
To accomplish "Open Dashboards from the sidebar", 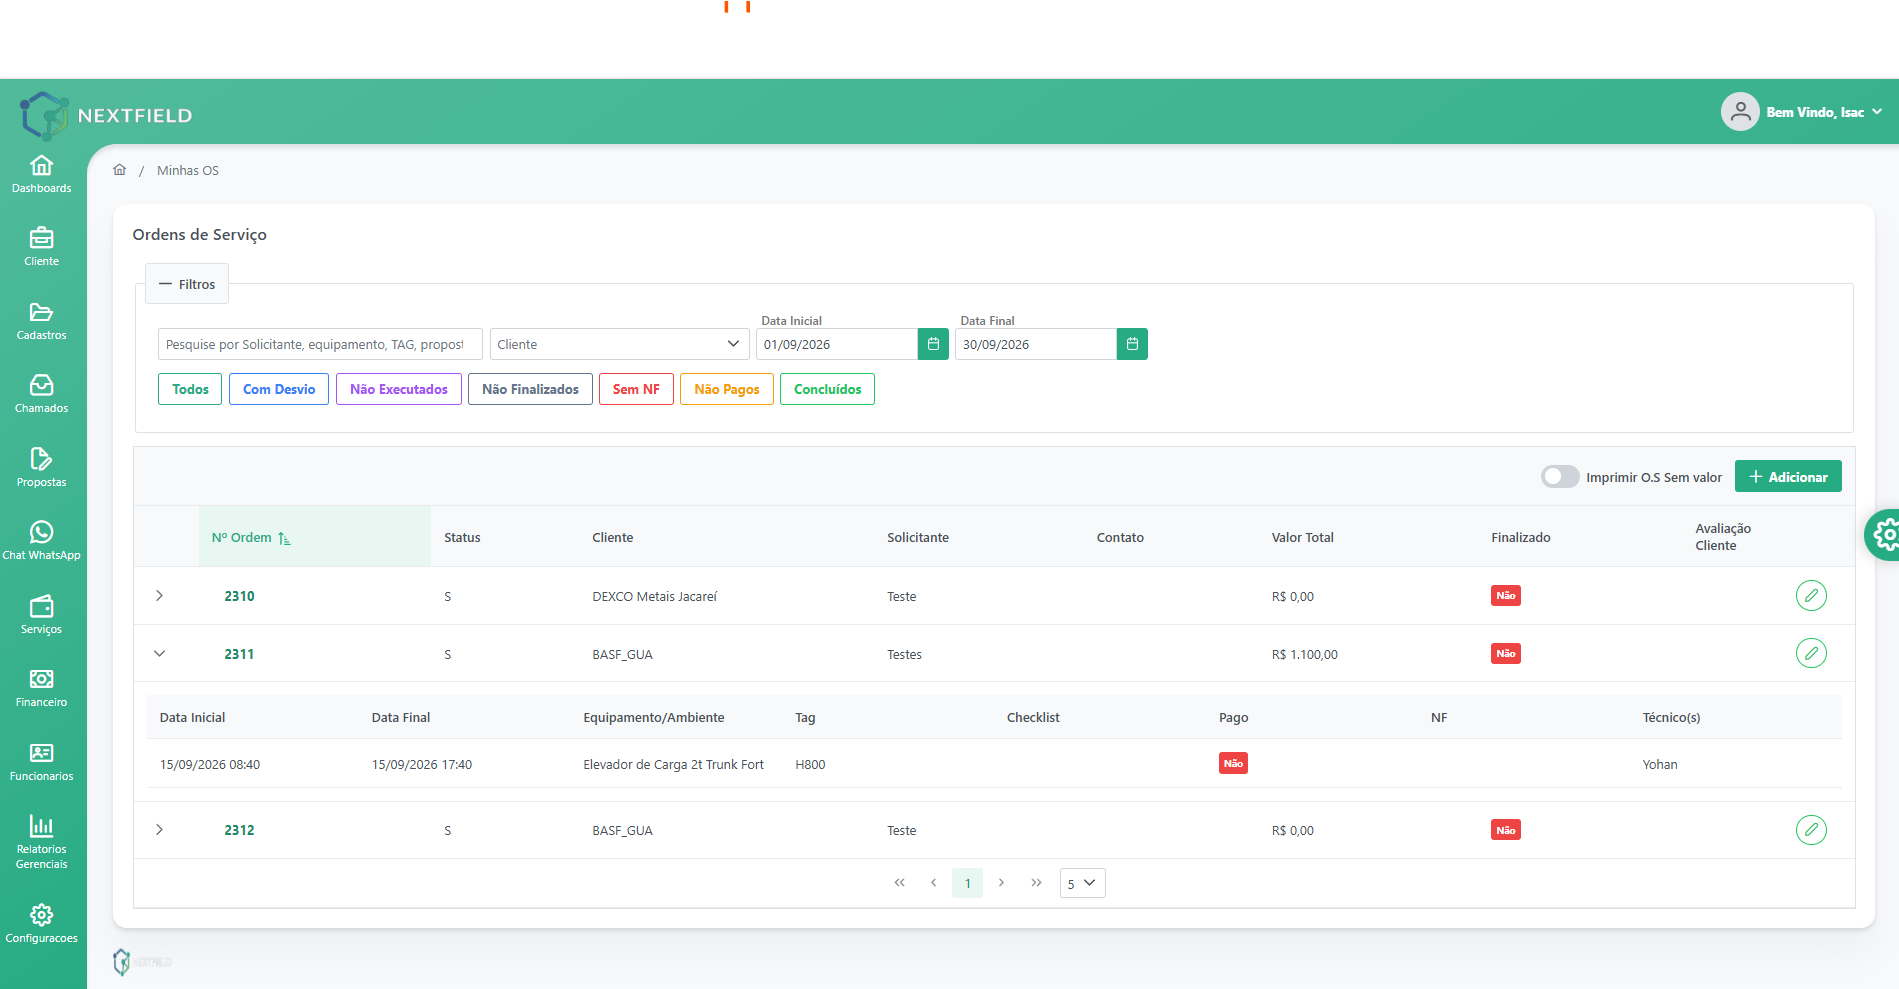I will tap(41, 174).
